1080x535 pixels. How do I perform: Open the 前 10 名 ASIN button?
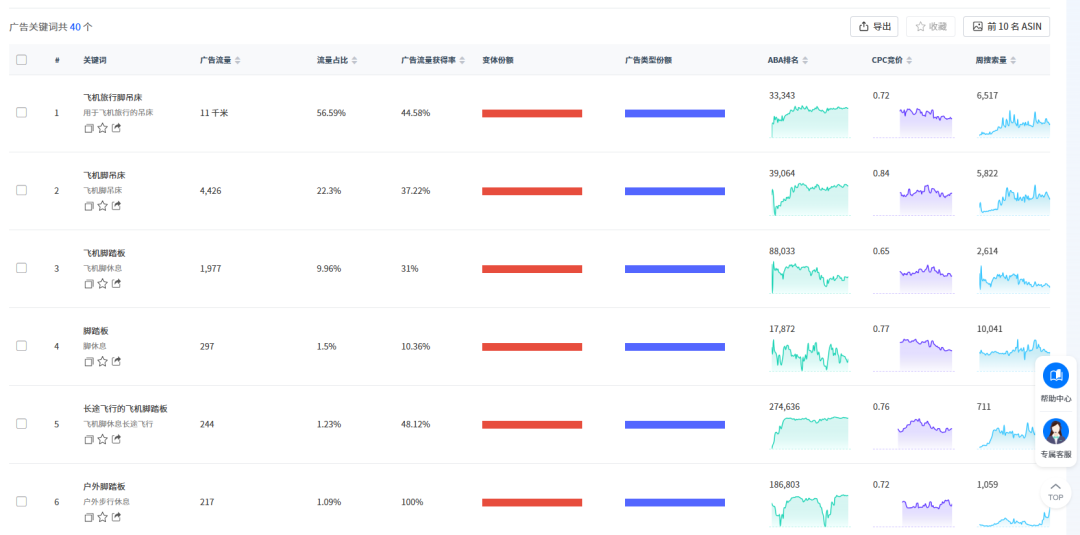pyautogui.click(x=1006, y=27)
